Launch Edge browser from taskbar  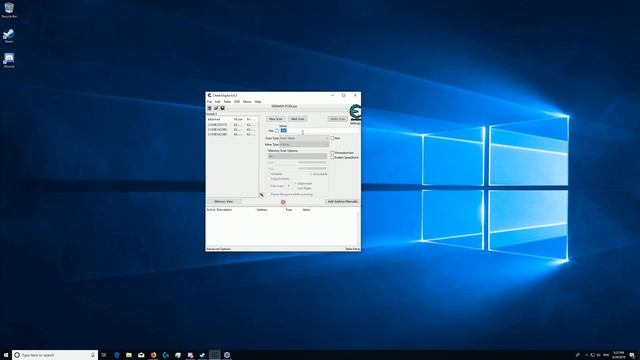[x=117, y=355]
